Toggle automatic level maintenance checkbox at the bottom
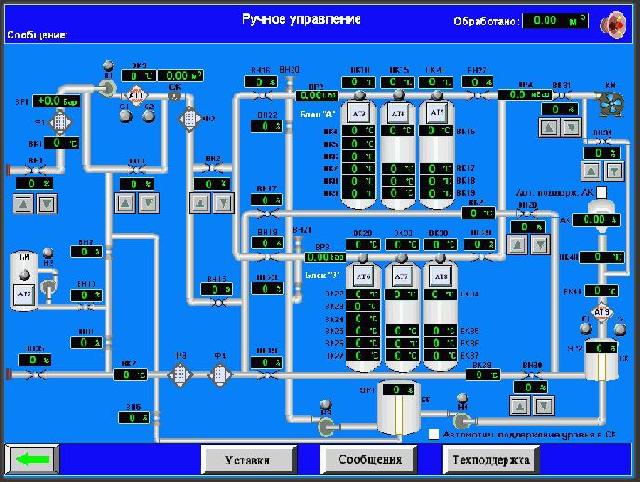The width and height of the screenshot is (640, 482). click(433, 435)
